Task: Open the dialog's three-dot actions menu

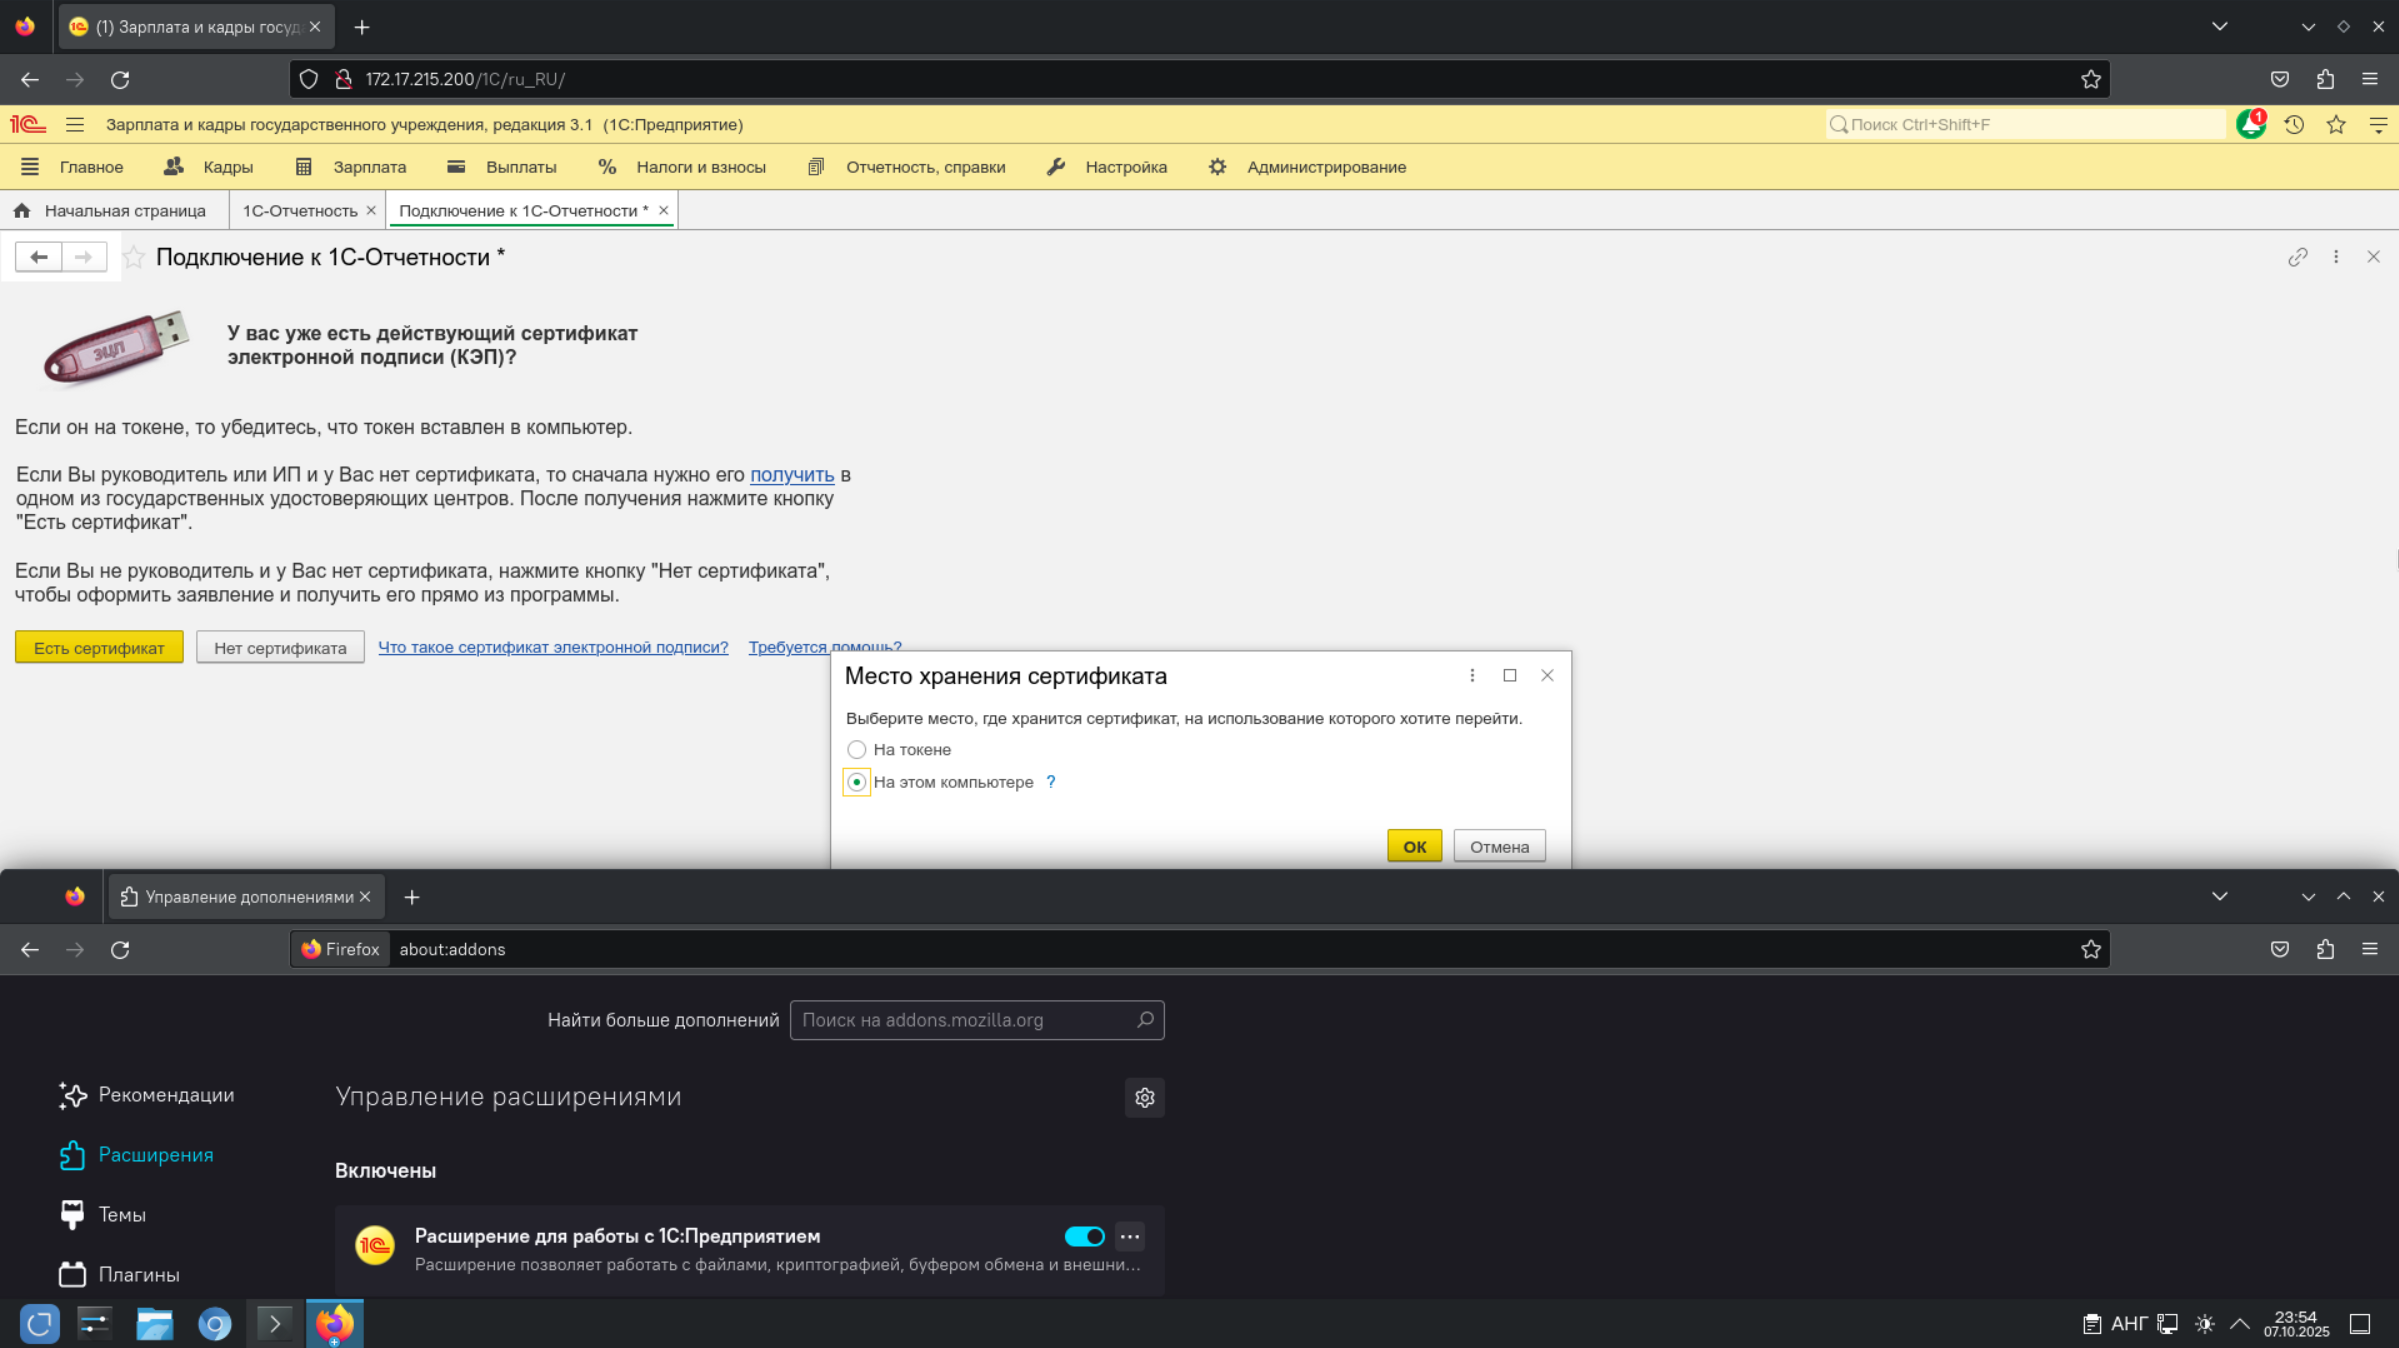Action: click(x=1472, y=676)
